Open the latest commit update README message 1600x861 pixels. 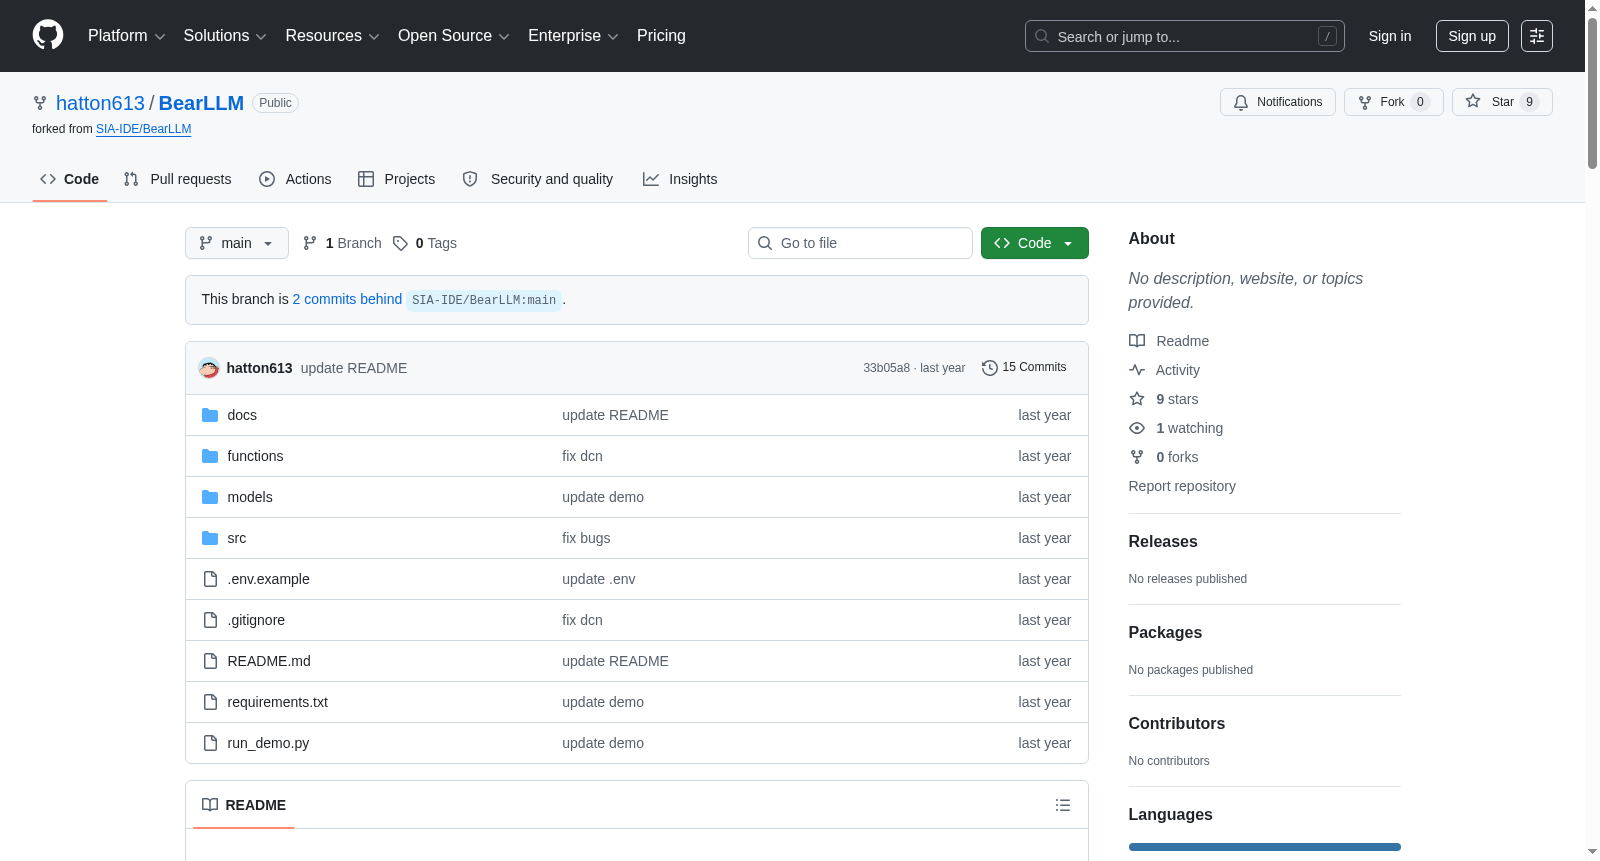click(x=354, y=368)
